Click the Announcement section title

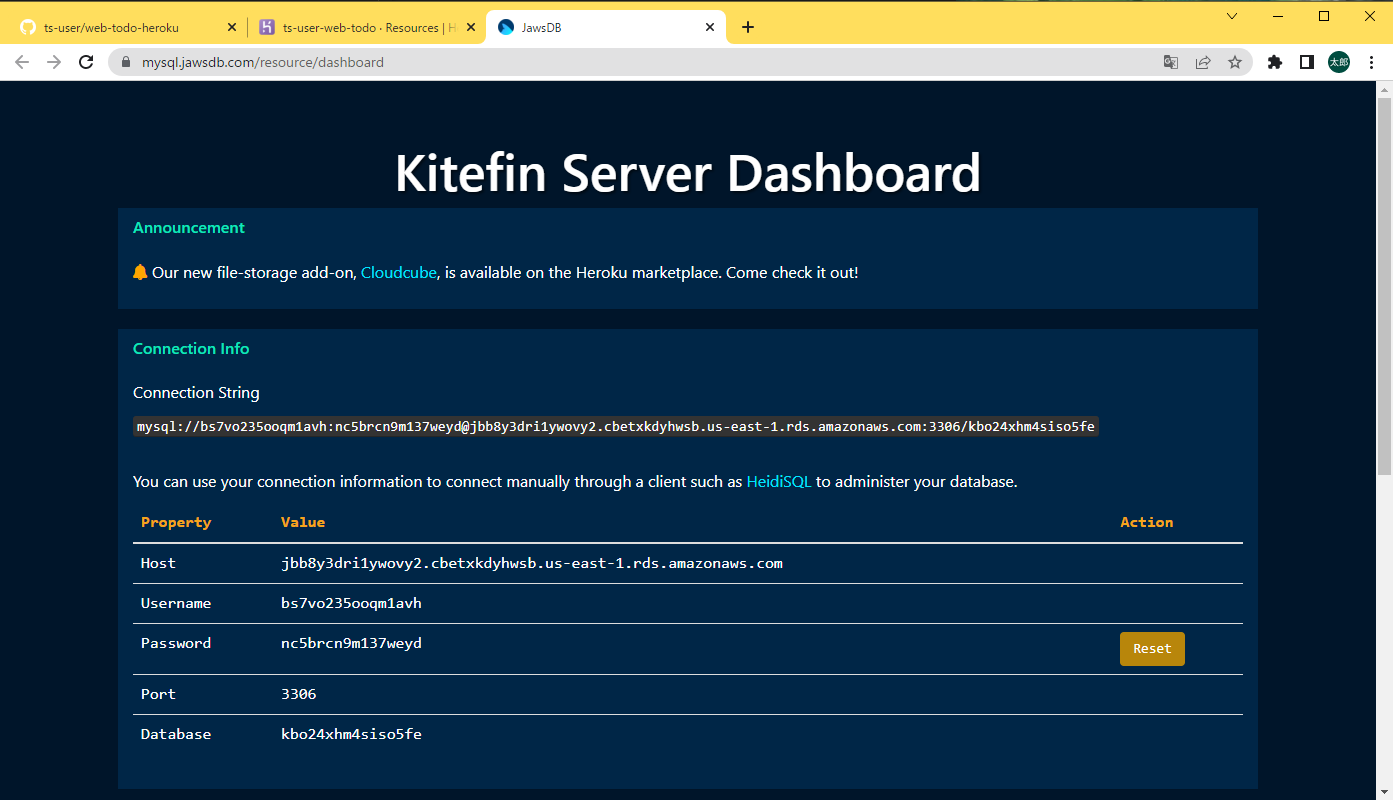pyautogui.click(x=189, y=228)
